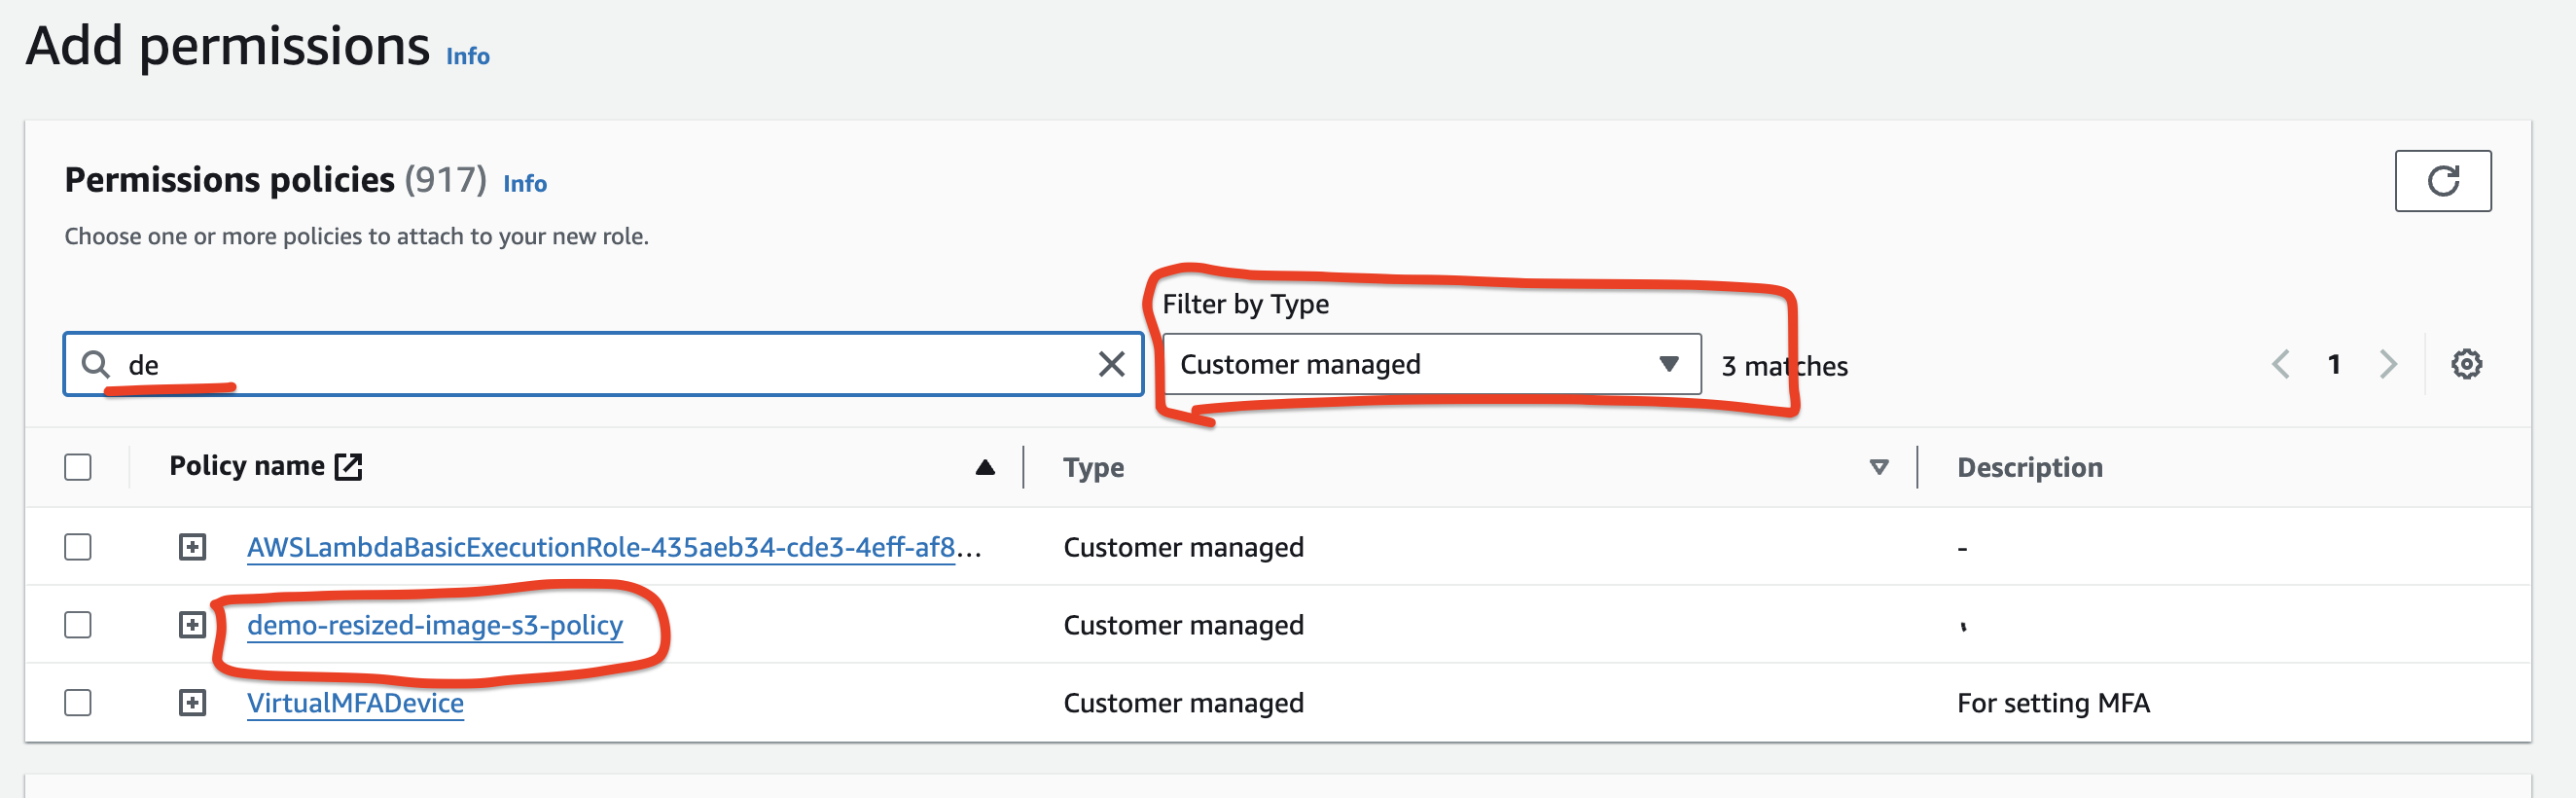Select all policies with header checkbox
The width and height of the screenshot is (2576, 798).
(78, 467)
